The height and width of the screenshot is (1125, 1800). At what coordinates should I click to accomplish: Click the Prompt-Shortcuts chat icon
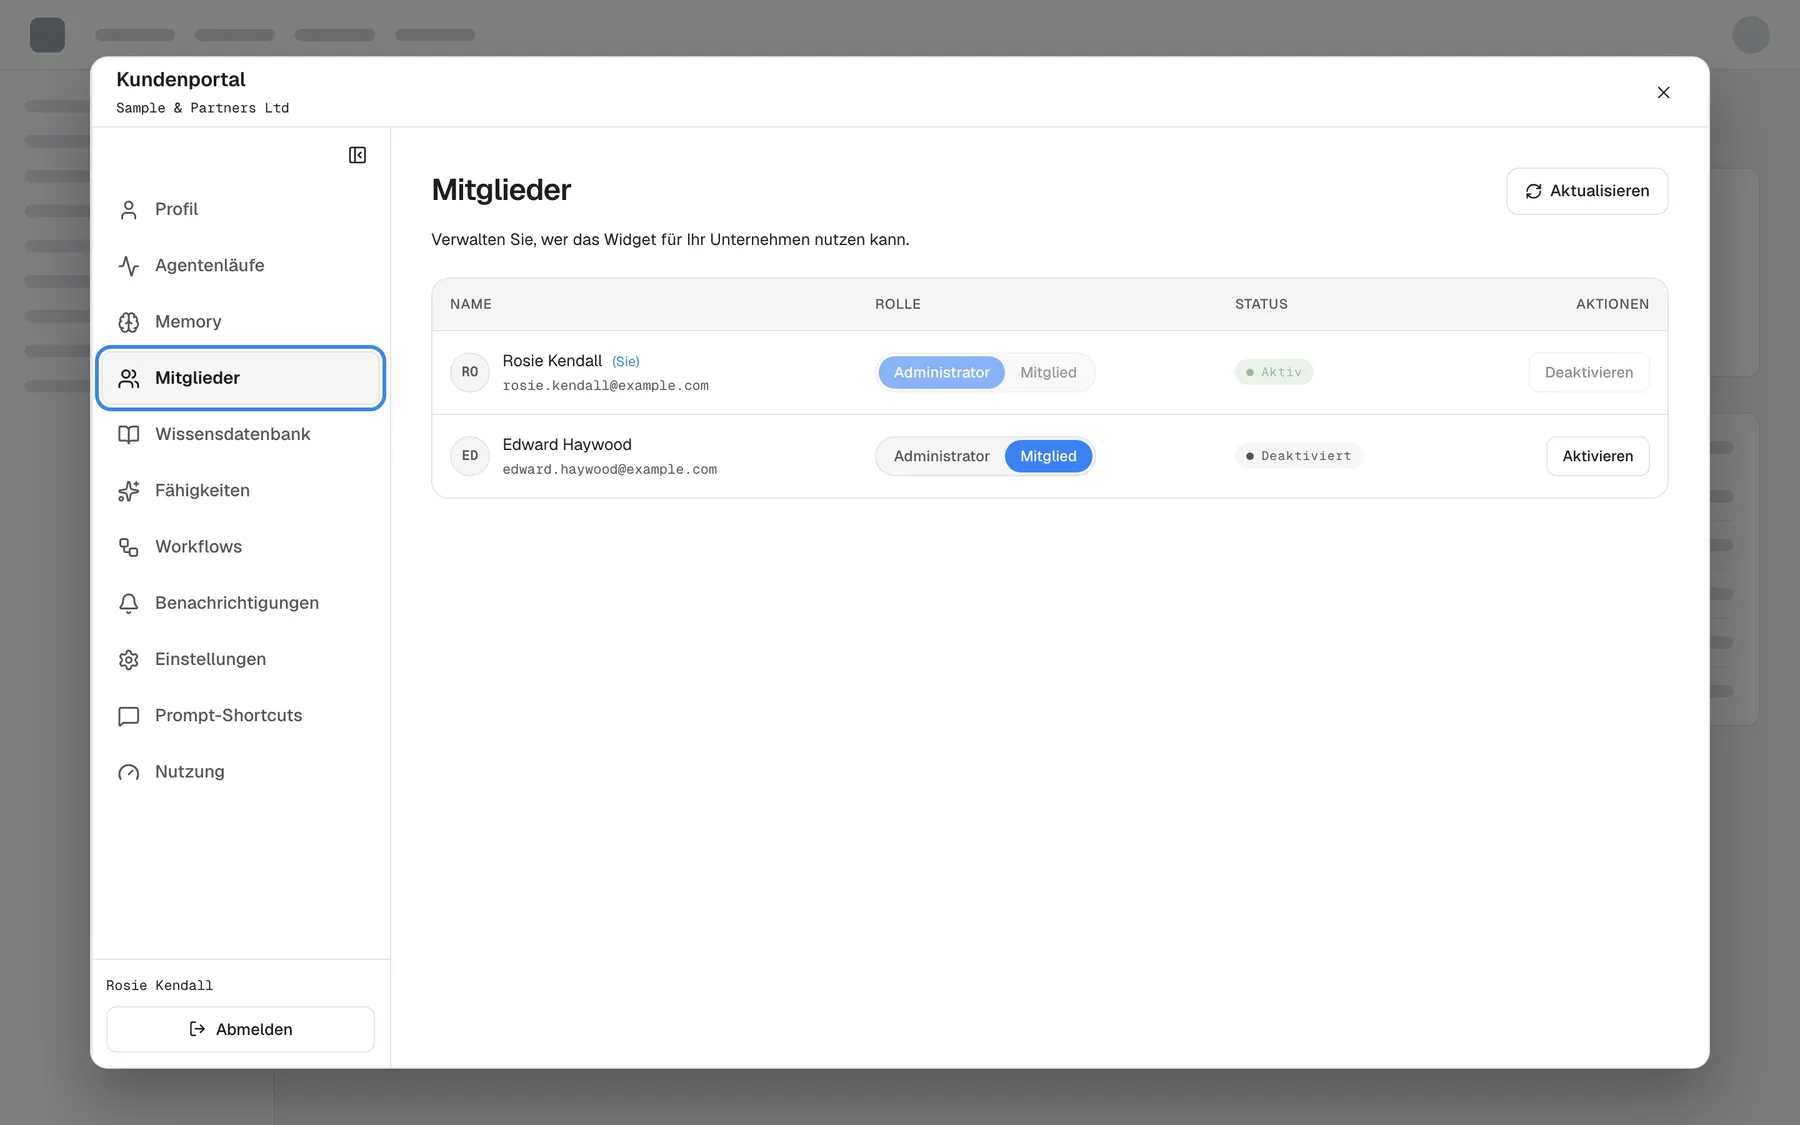click(129, 716)
